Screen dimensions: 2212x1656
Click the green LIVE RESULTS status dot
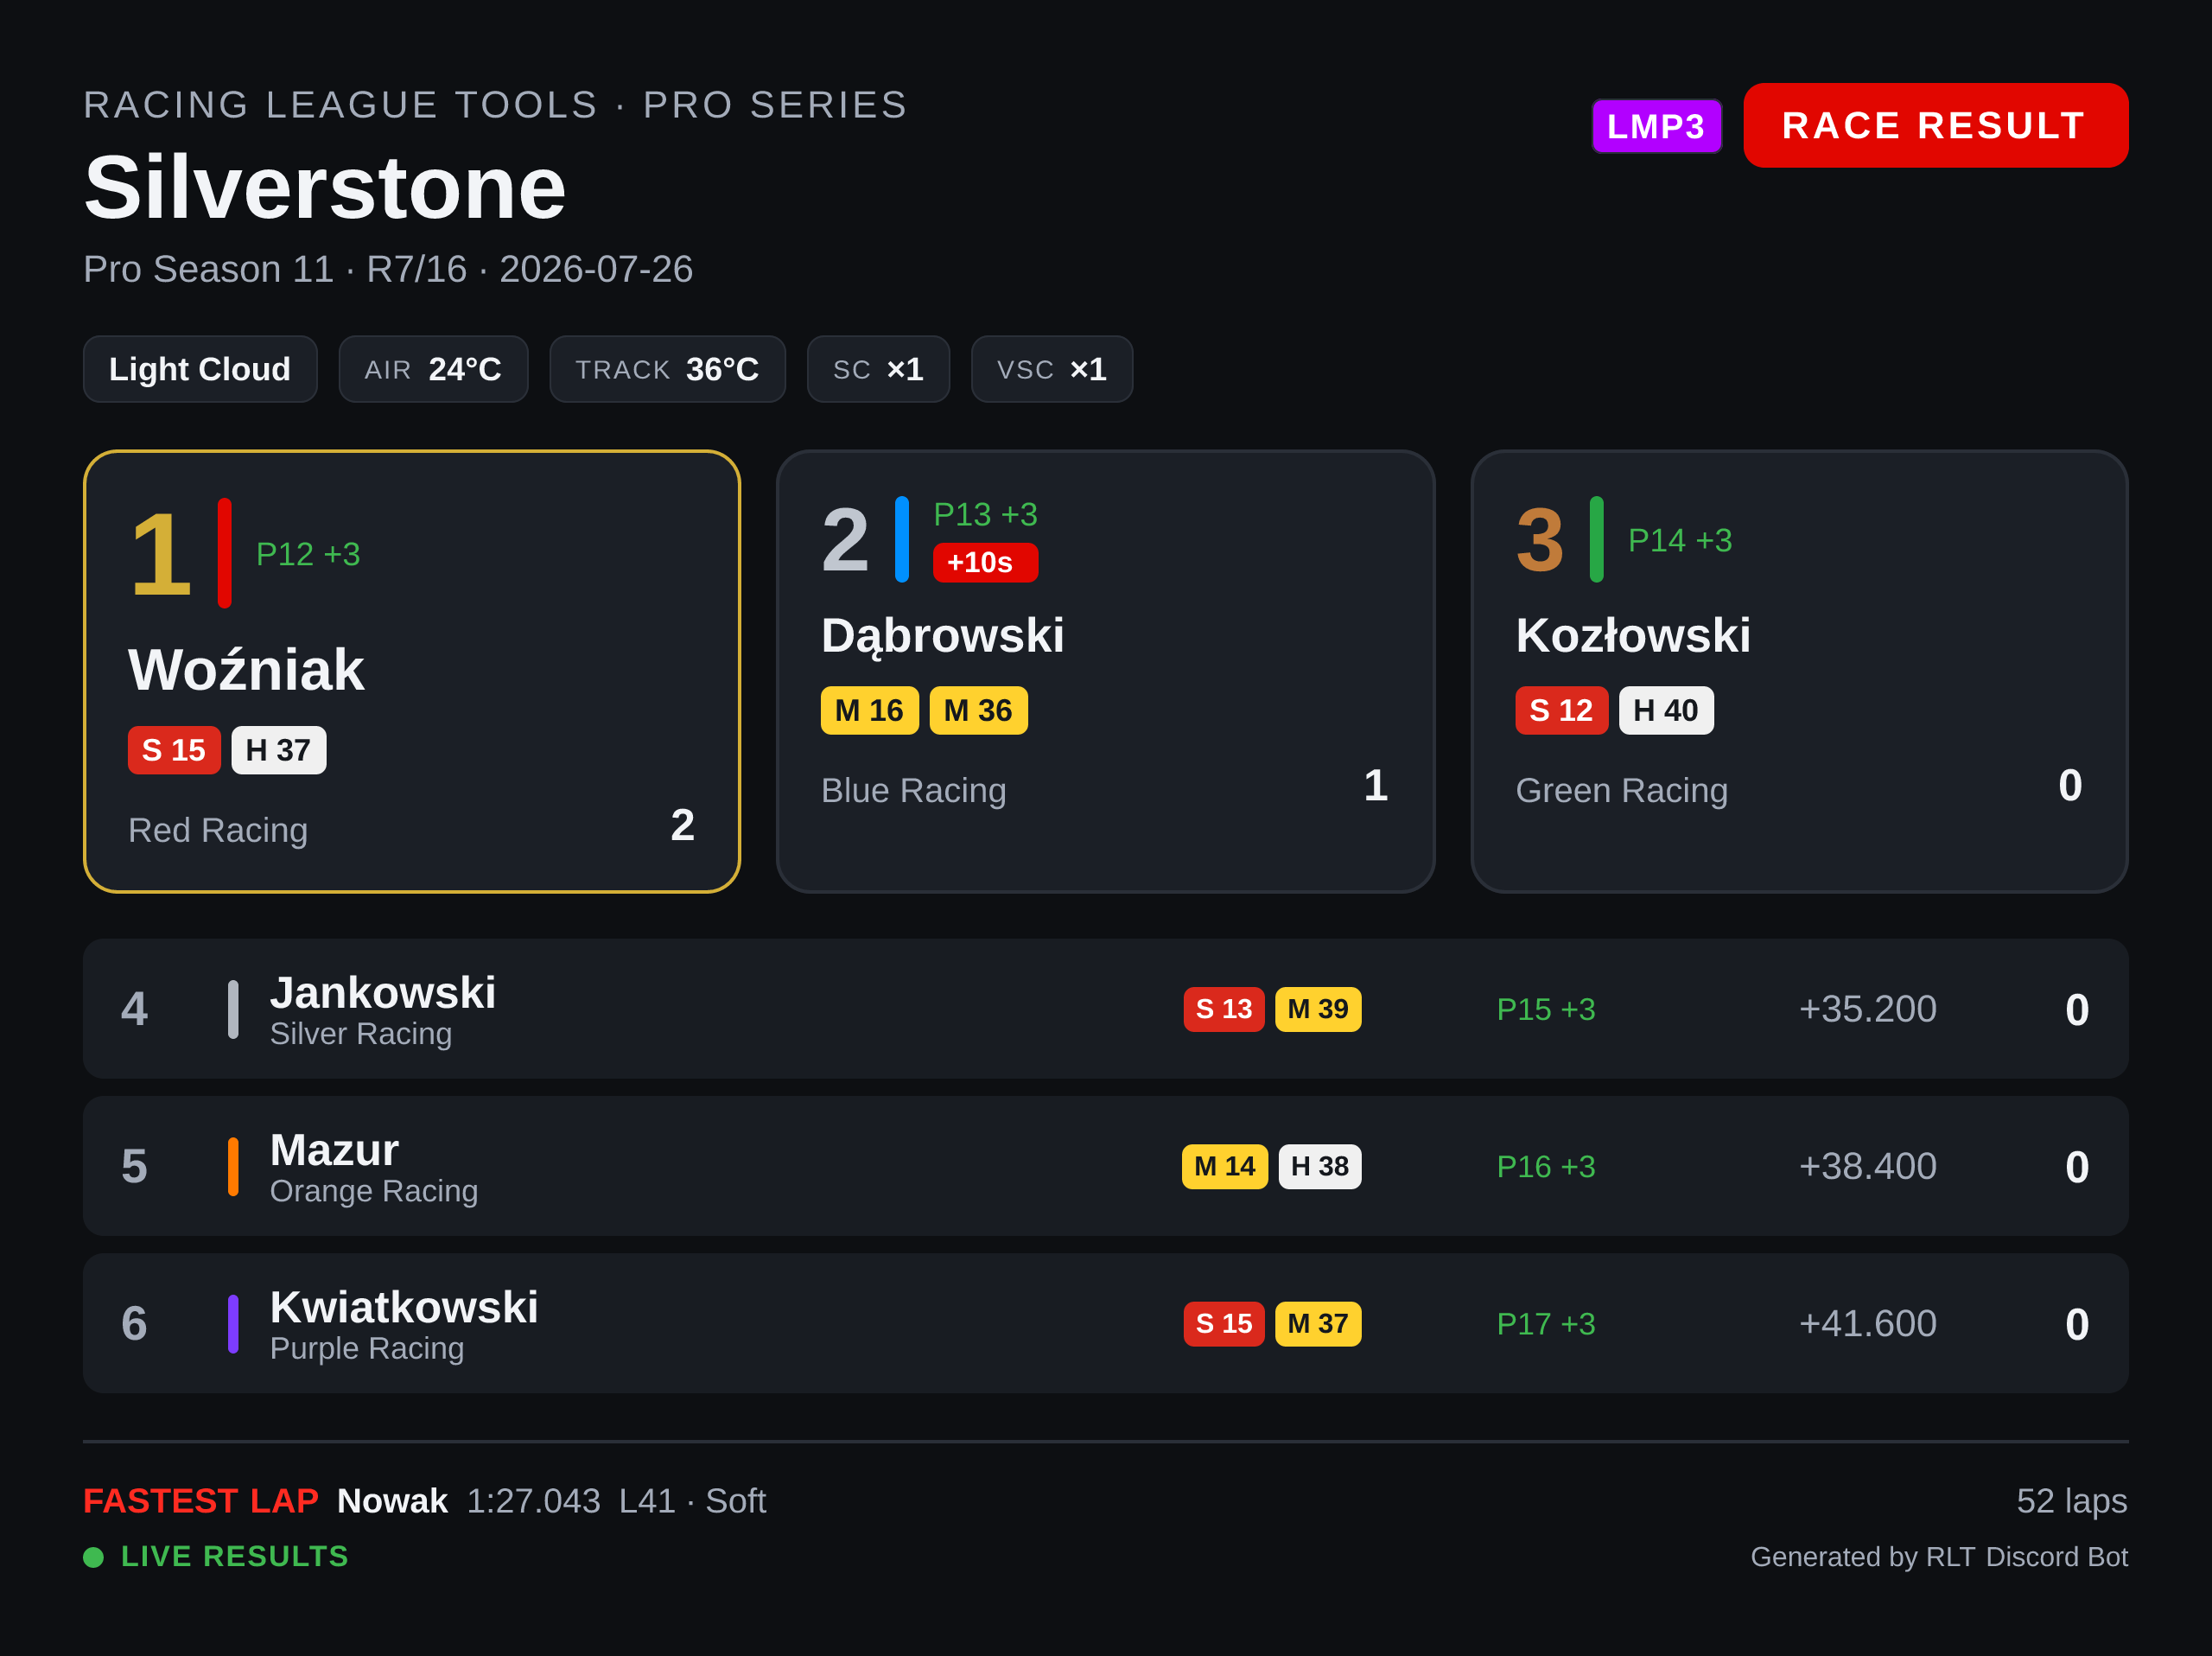(93, 1557)
